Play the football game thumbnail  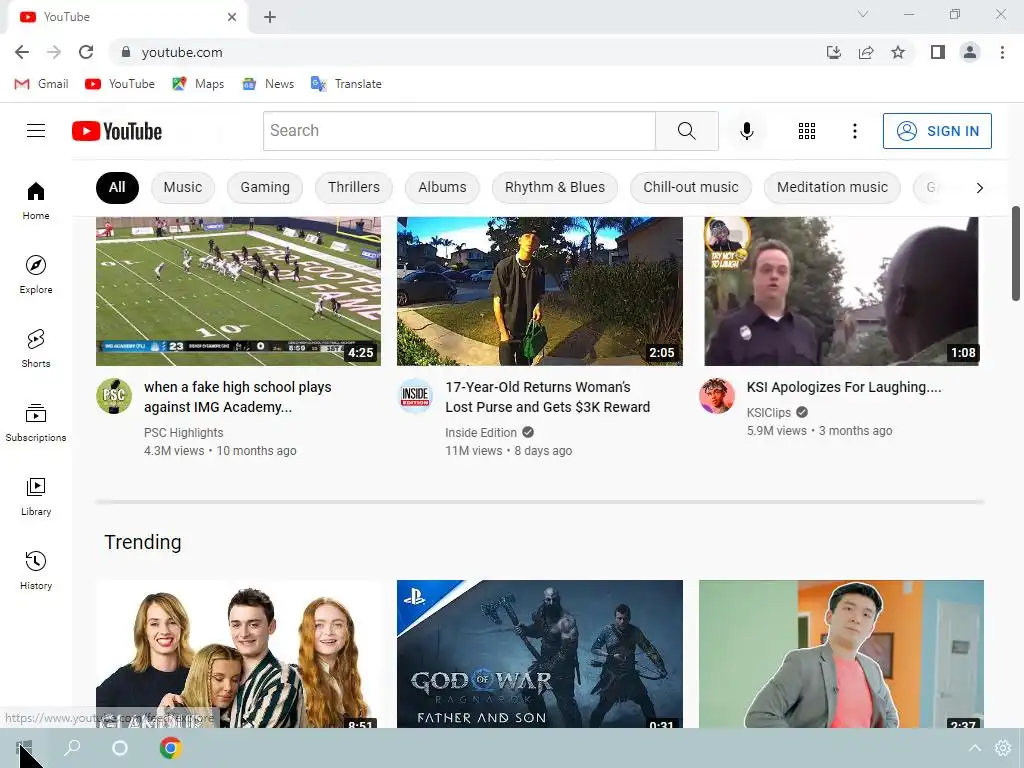238,291
